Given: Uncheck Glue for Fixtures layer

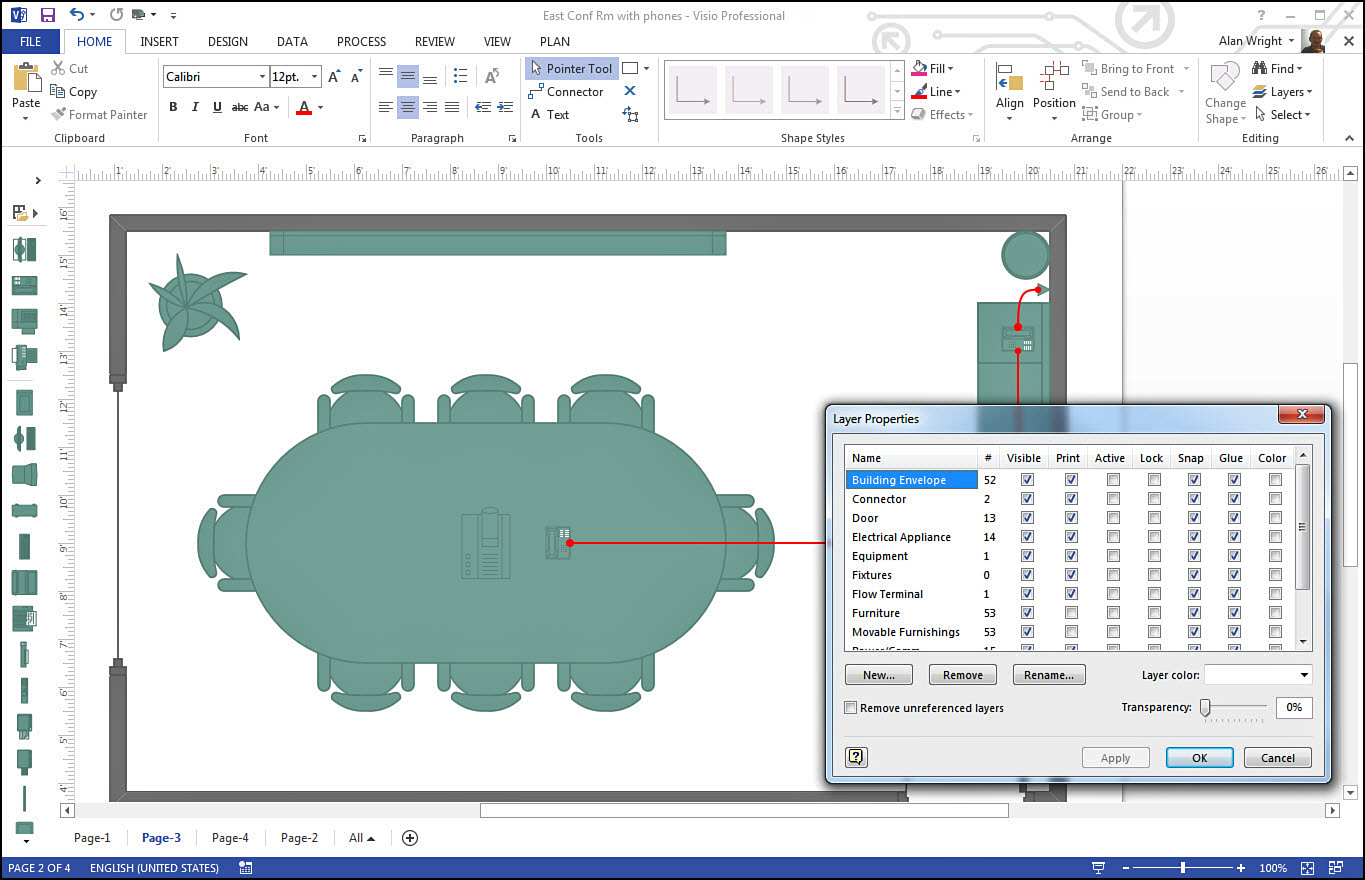Looking at the screenshot, I should coord(1234,575).
